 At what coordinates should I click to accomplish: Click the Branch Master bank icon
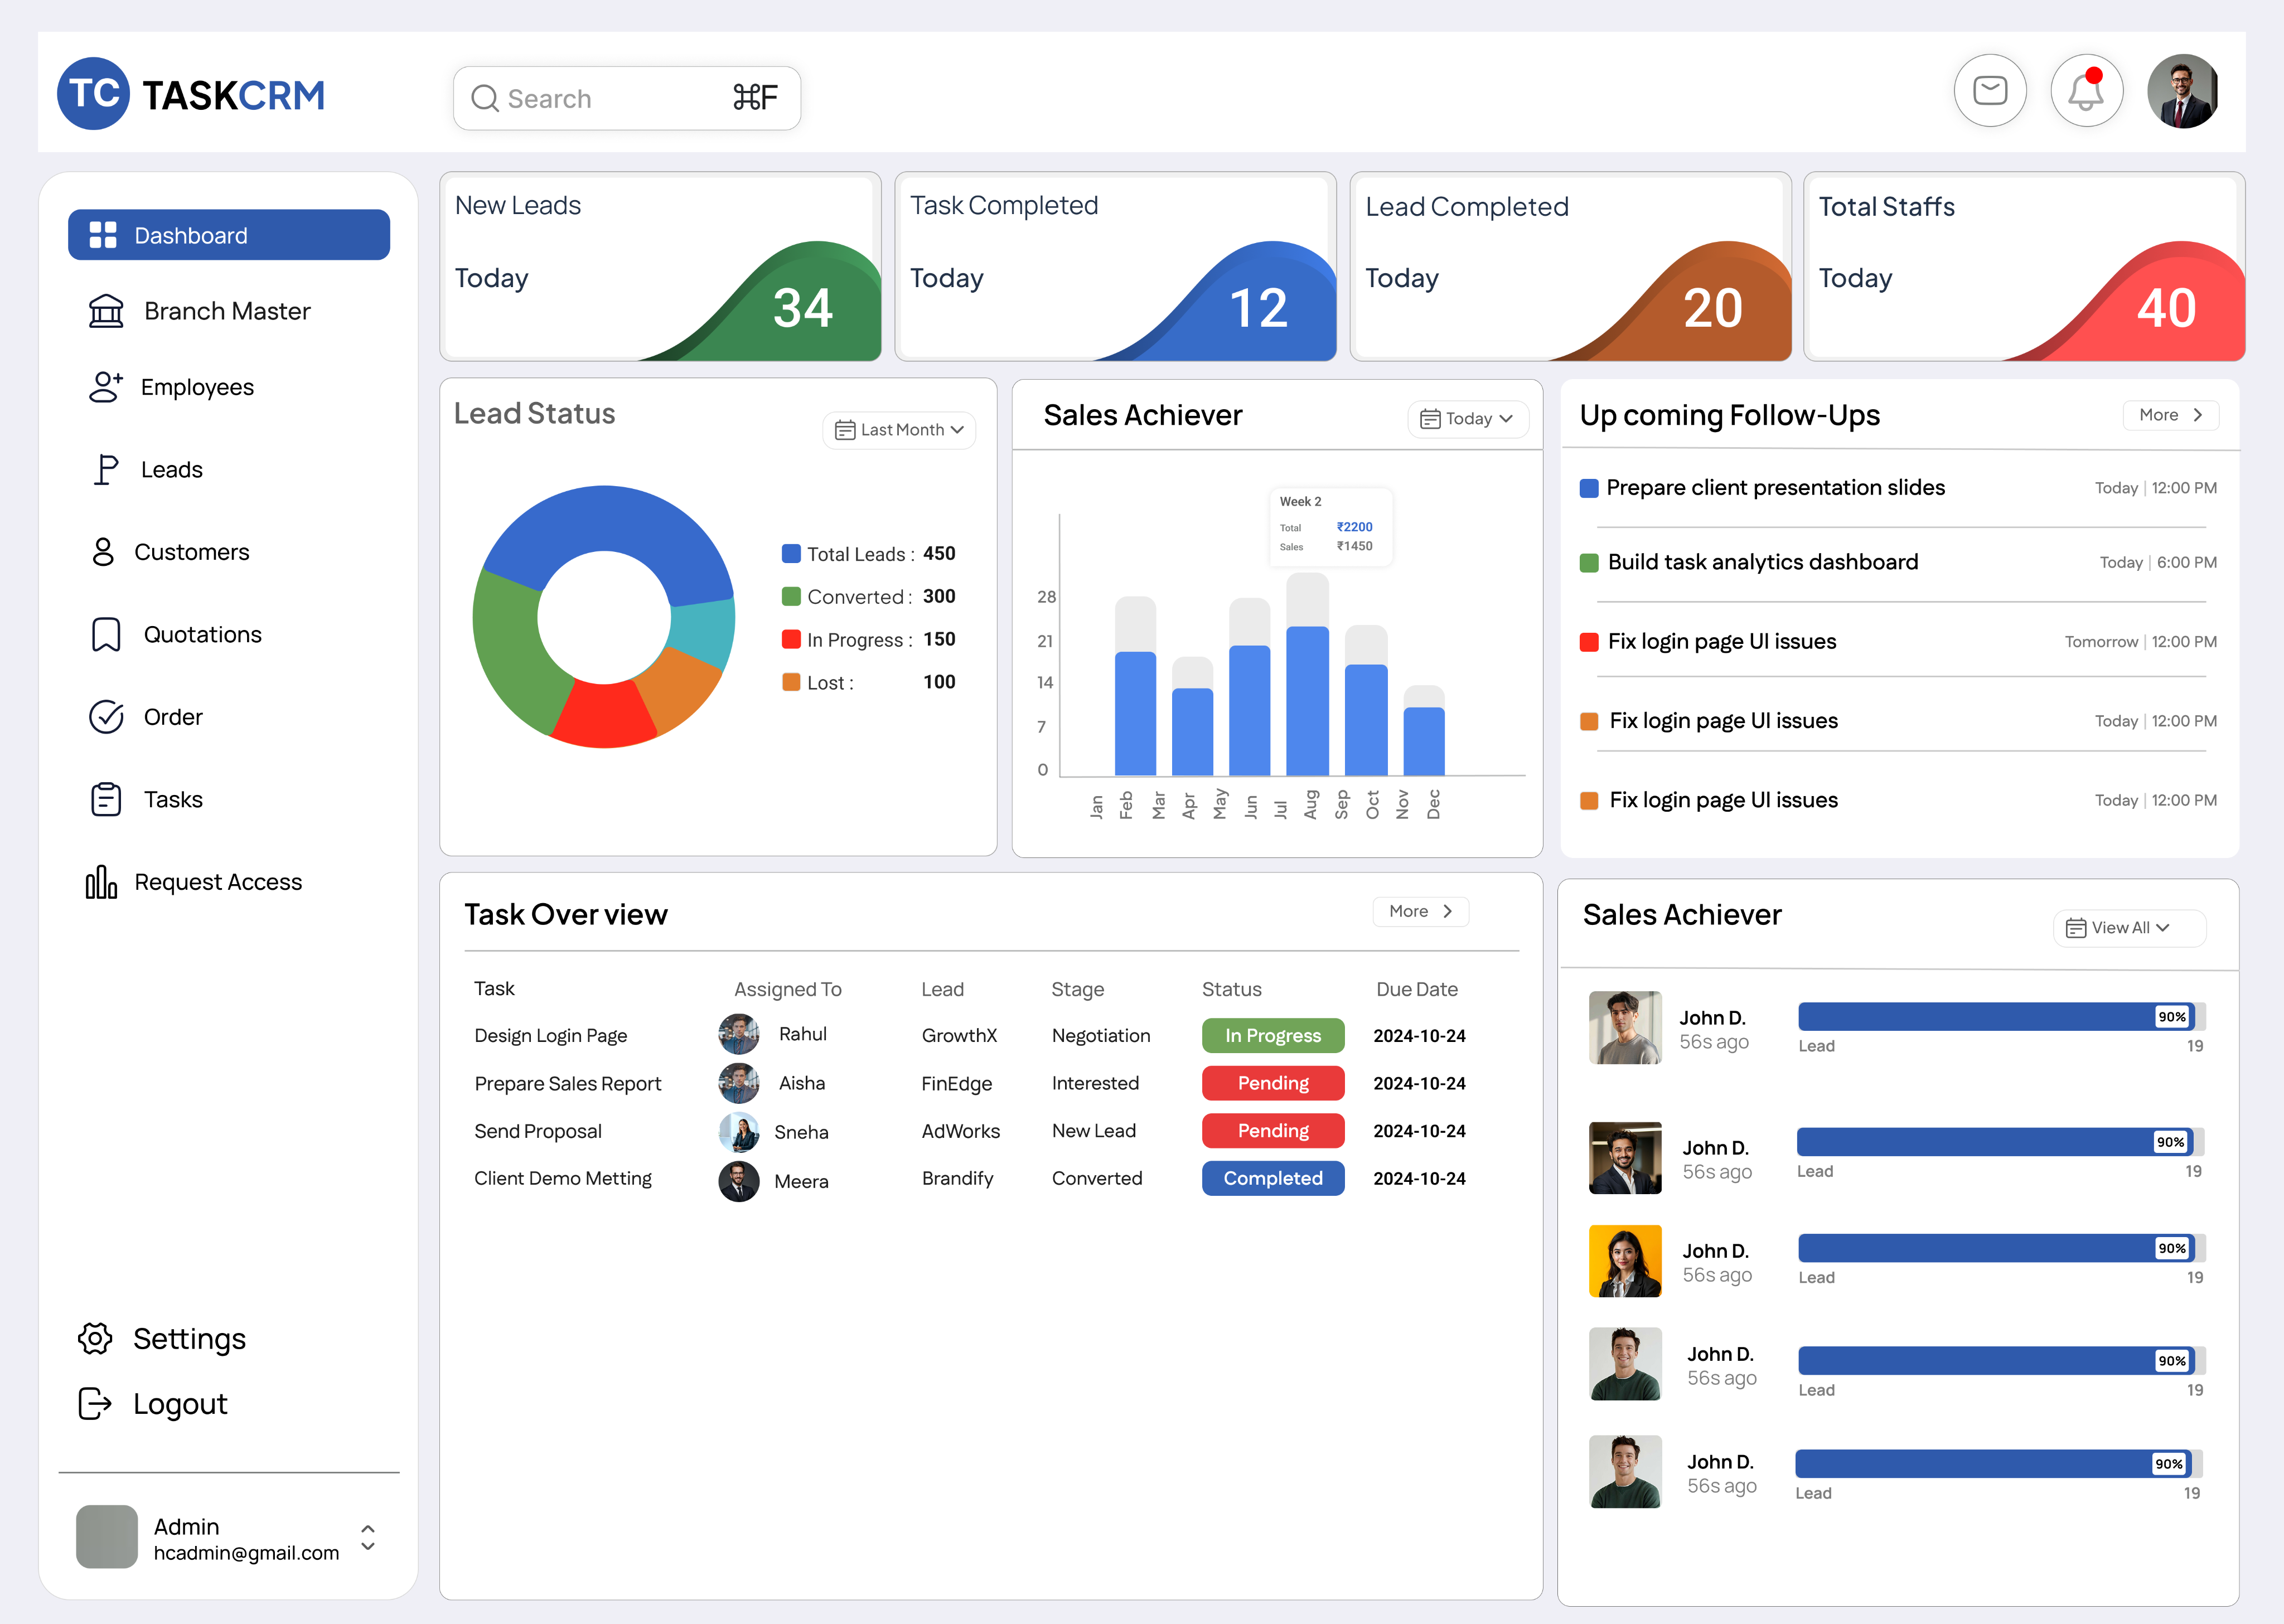[106, 311]
